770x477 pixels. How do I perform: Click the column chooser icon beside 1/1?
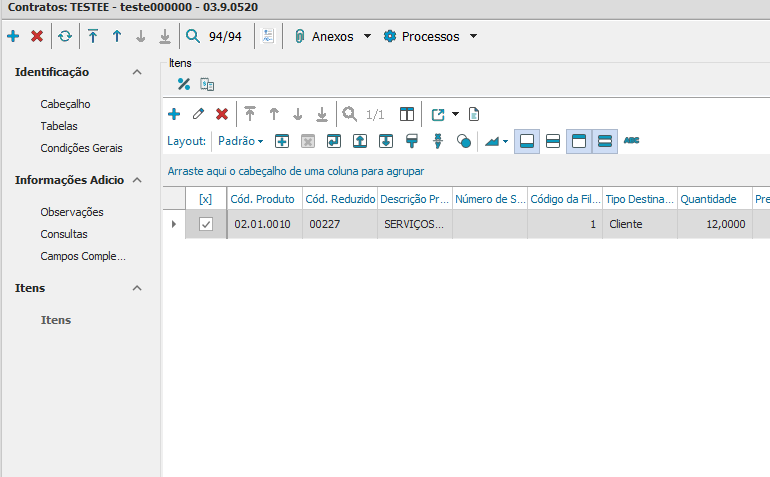tap(407, 114)
